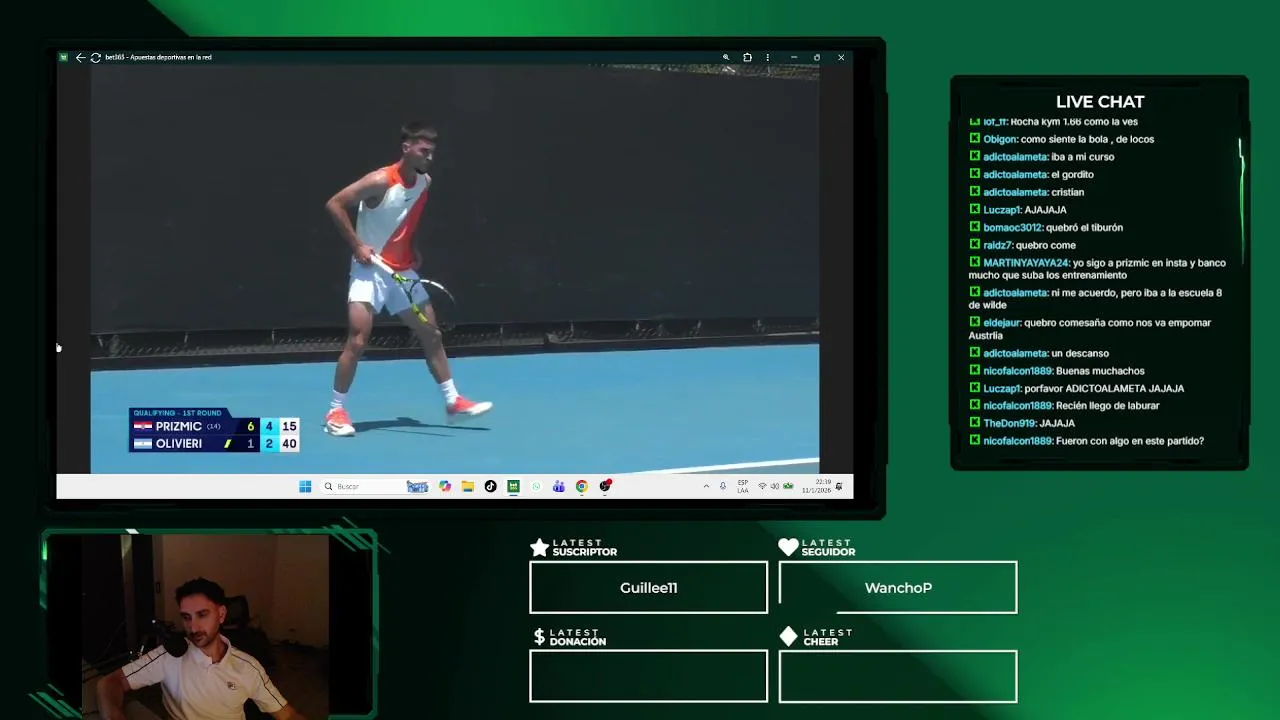Click LIVE CHAT panel title
The height and width of the screenshot is (720, 1280).
(1100, 102)
